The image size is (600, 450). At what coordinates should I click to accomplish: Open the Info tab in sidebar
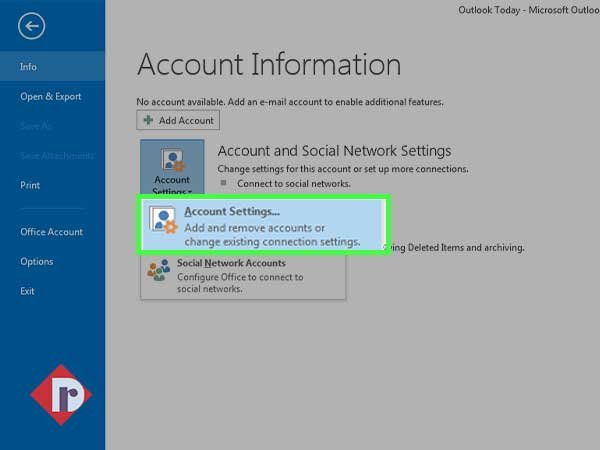pos(52,67)
